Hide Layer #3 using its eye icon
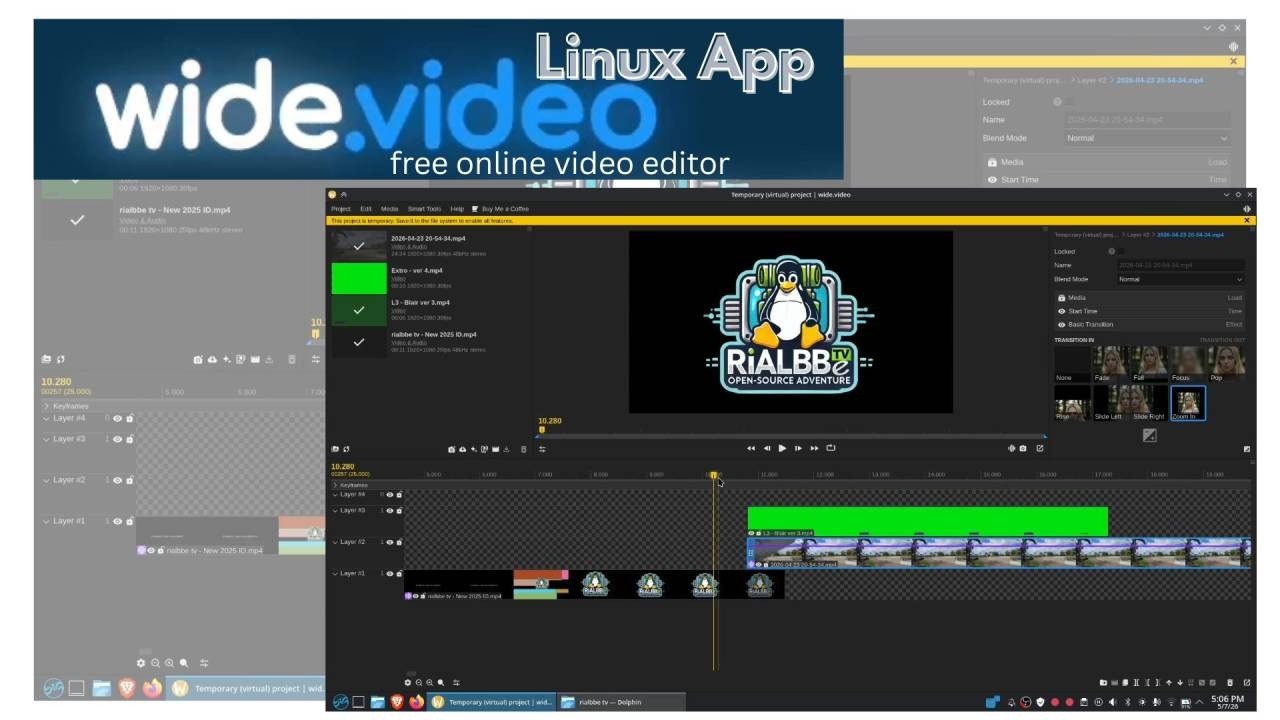Viewport: 1280px width, 720px height. point(390,511)
